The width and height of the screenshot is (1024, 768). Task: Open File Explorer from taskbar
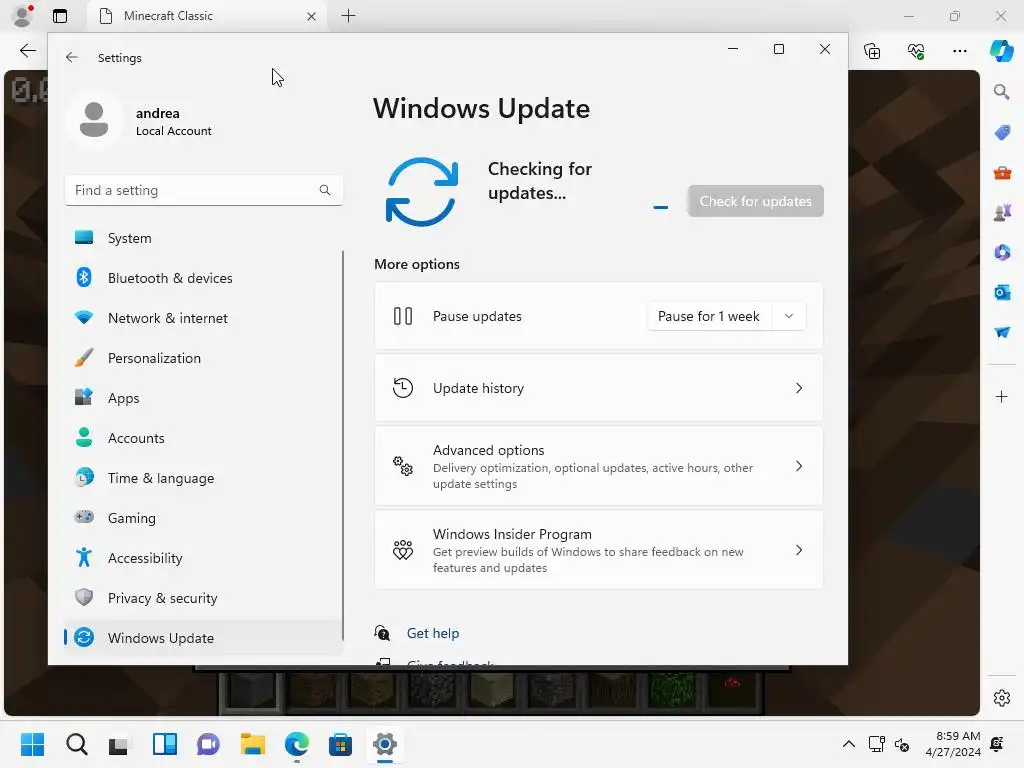point(253,744)
